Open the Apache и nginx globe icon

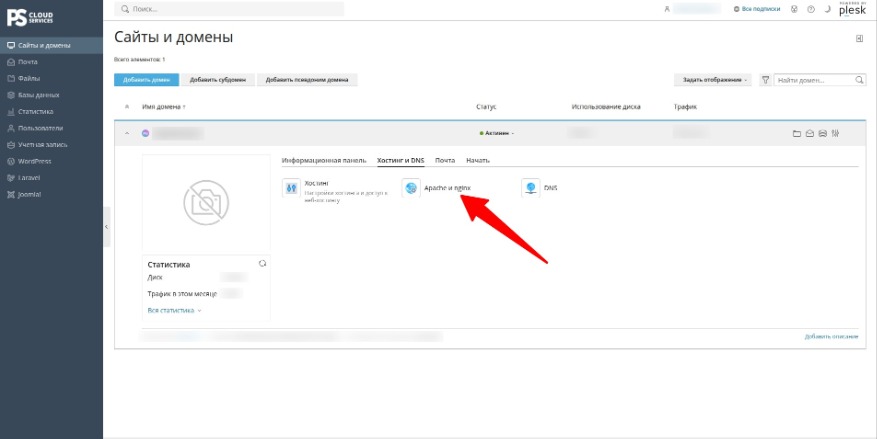point(411,188)
